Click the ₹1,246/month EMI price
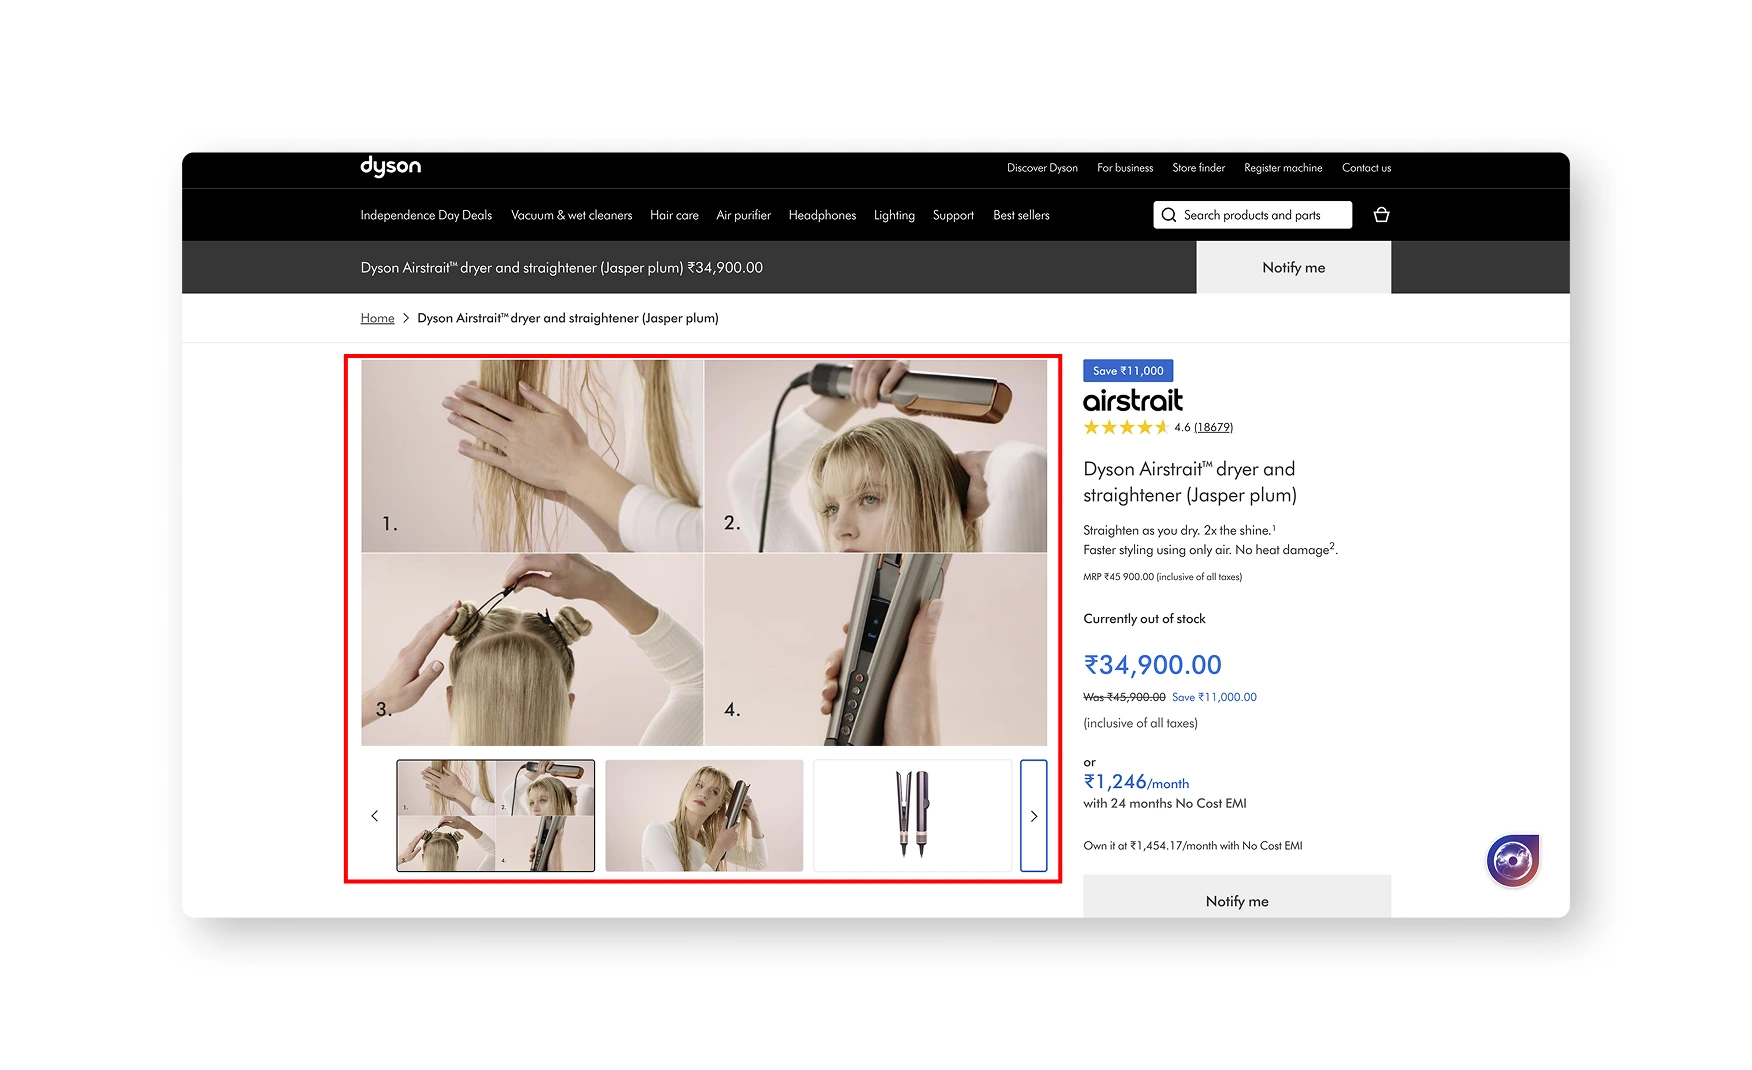This screenshot has height=1070, width=1752. click(1136, 782)
